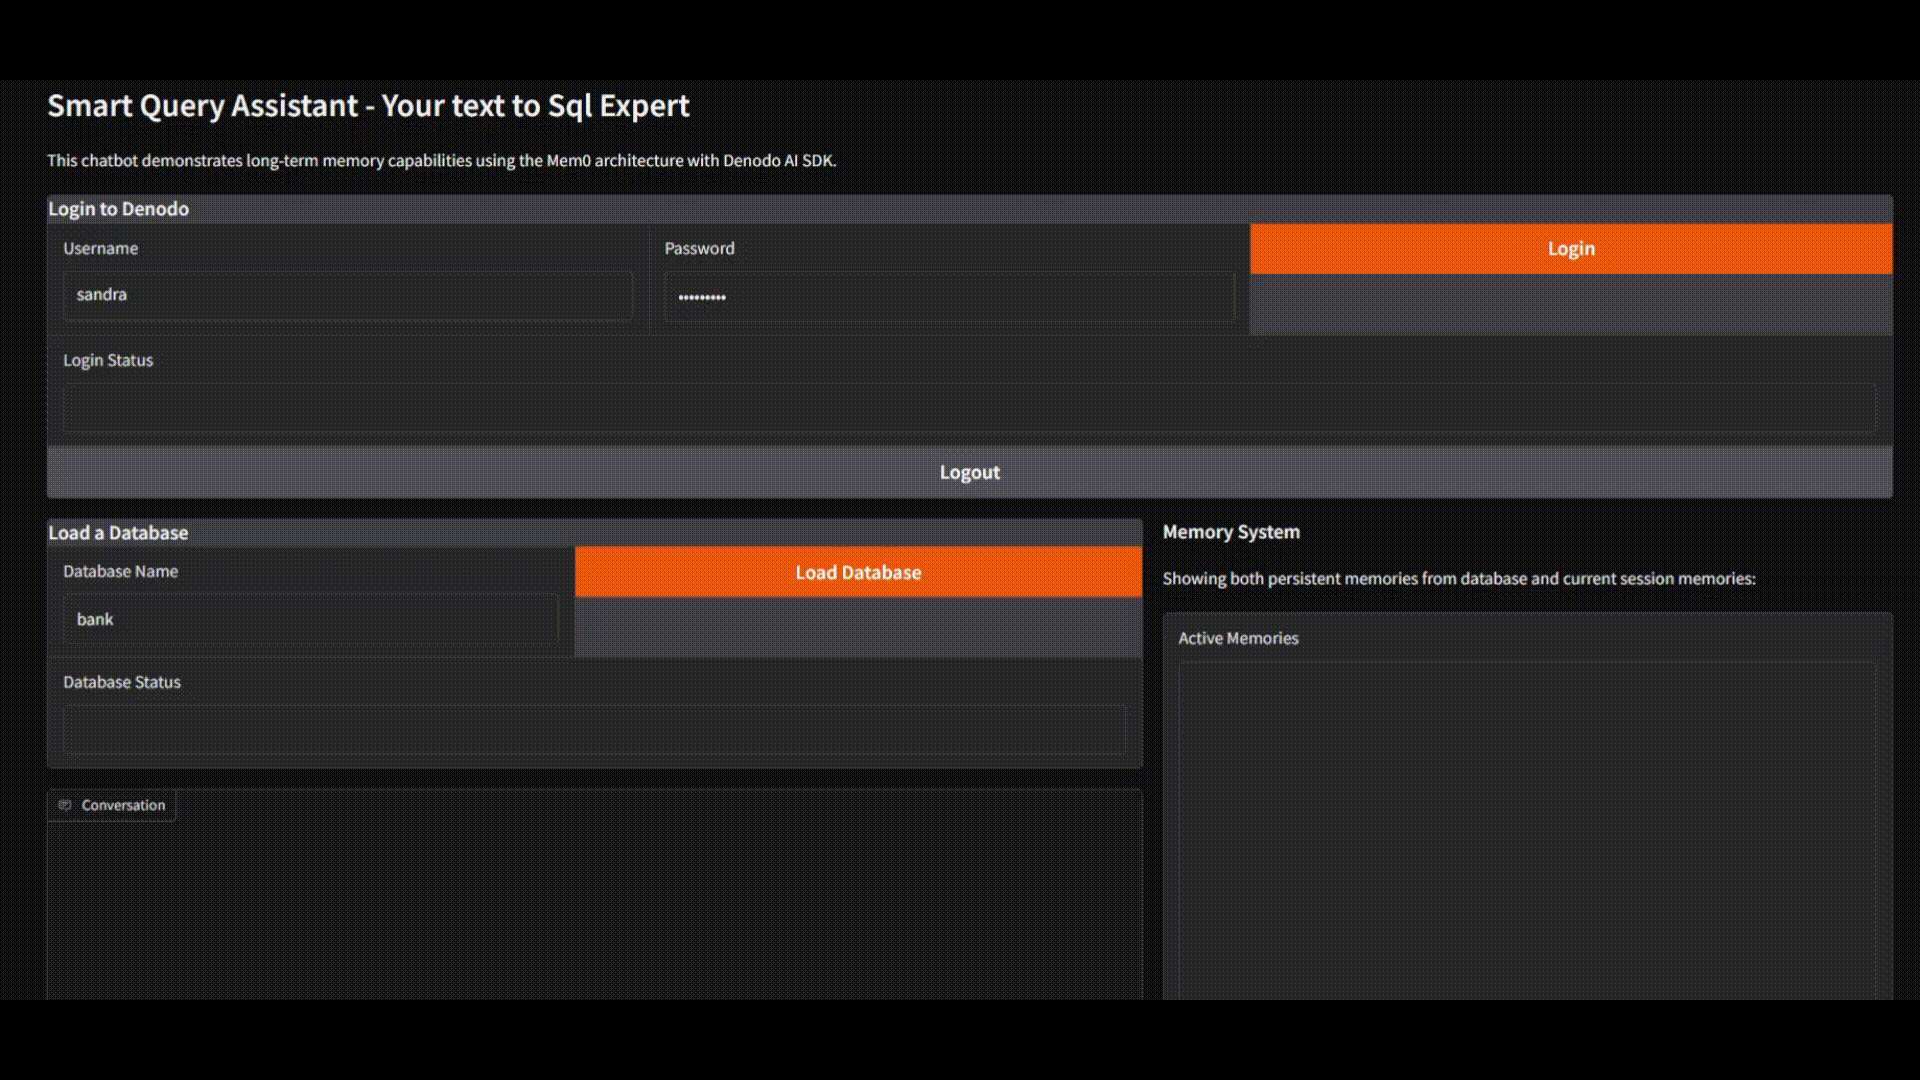Click the Load a Database section header
The width and height of the screenshot is (1920, 1080).
(x=118, y=533)
